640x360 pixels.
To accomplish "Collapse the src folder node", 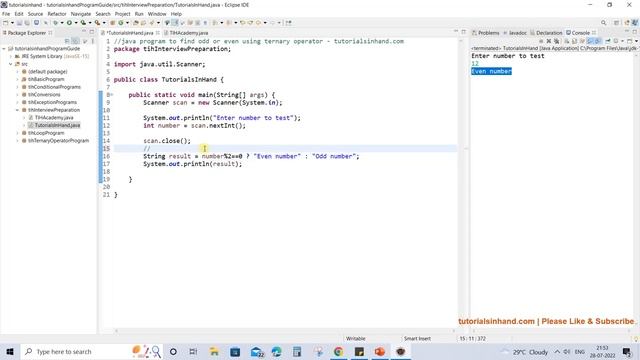I will tap(11, 64).
